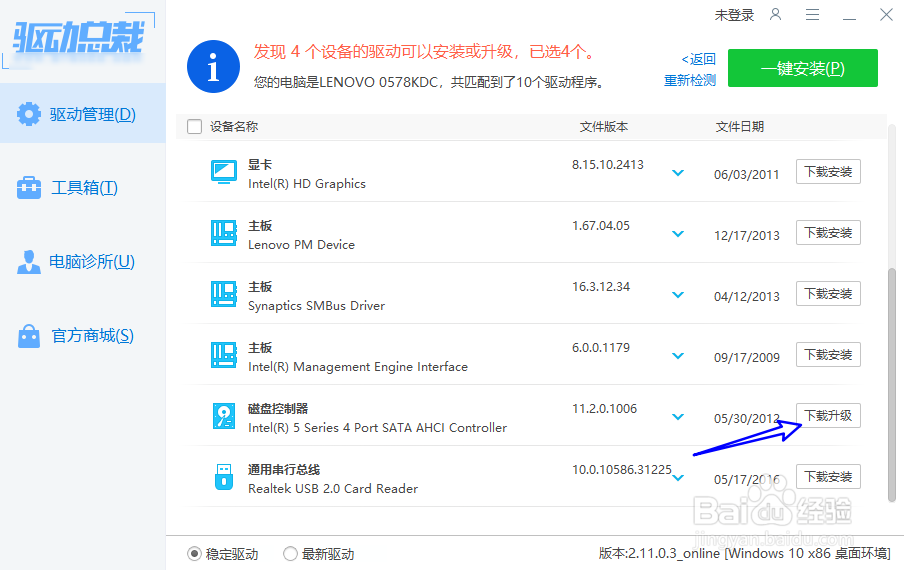Select the 稳定驱动 radio button
The width and height of the screenshot is (904, 570).
tap(194, 554)
